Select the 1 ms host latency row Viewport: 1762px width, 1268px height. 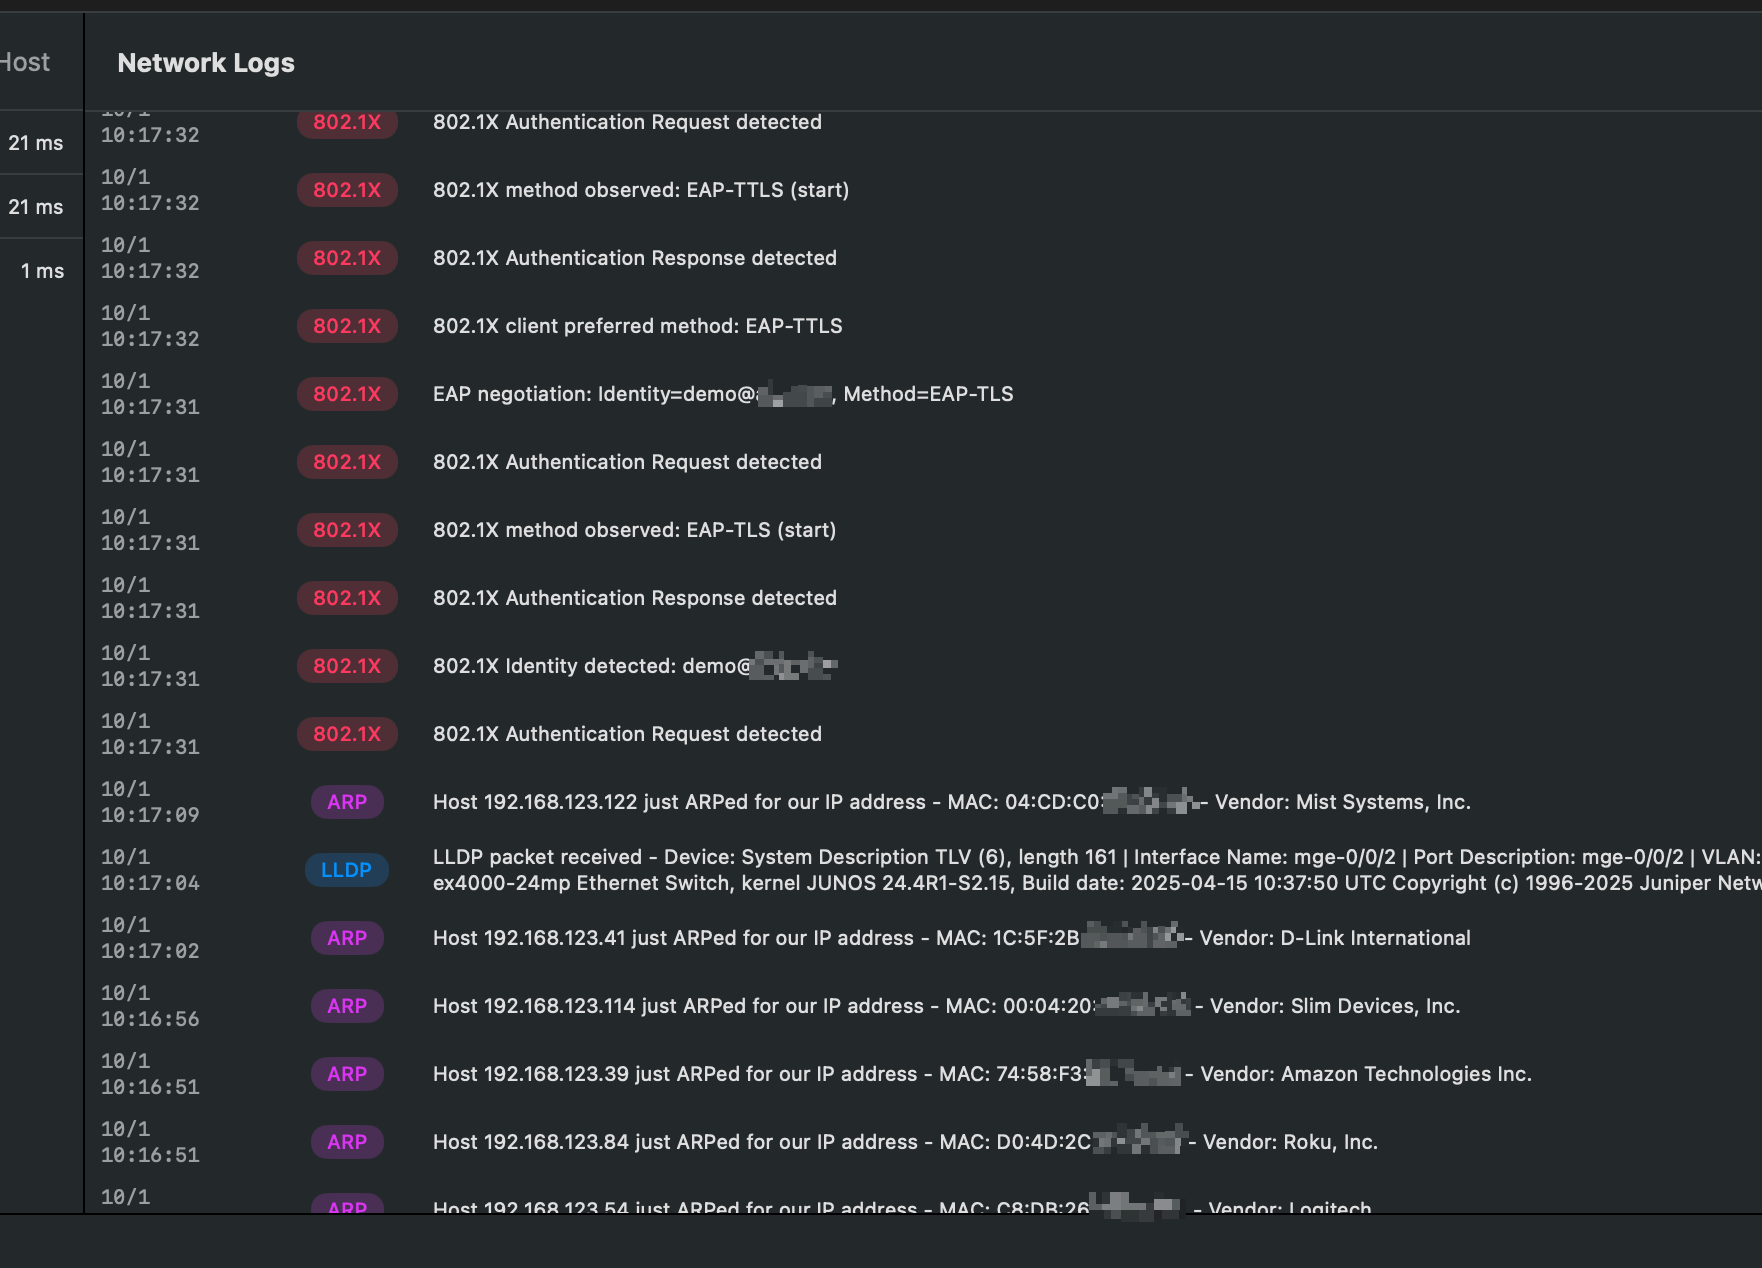[x=42, y=271]
